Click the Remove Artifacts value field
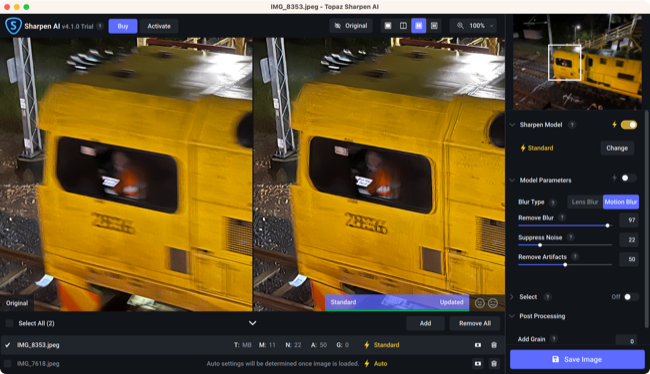 tap(629, 259)
